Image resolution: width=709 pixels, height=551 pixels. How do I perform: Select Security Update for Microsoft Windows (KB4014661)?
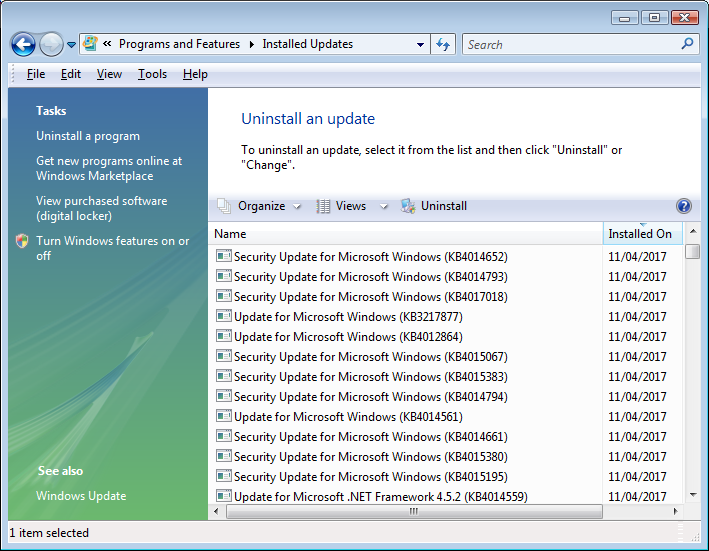(x=371, y=437)
